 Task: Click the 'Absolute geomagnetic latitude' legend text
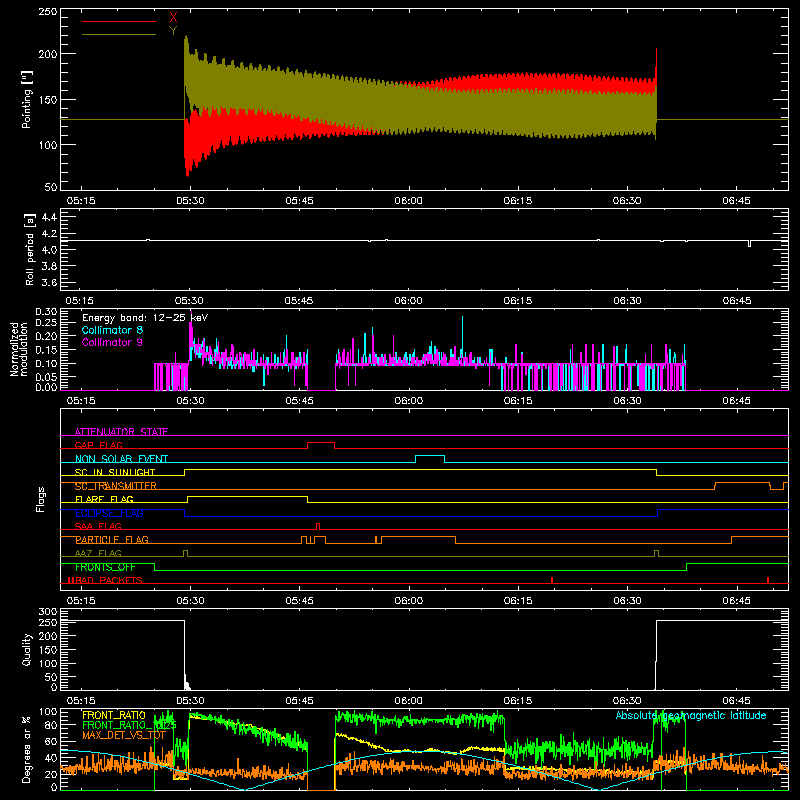tap(691, 715)
